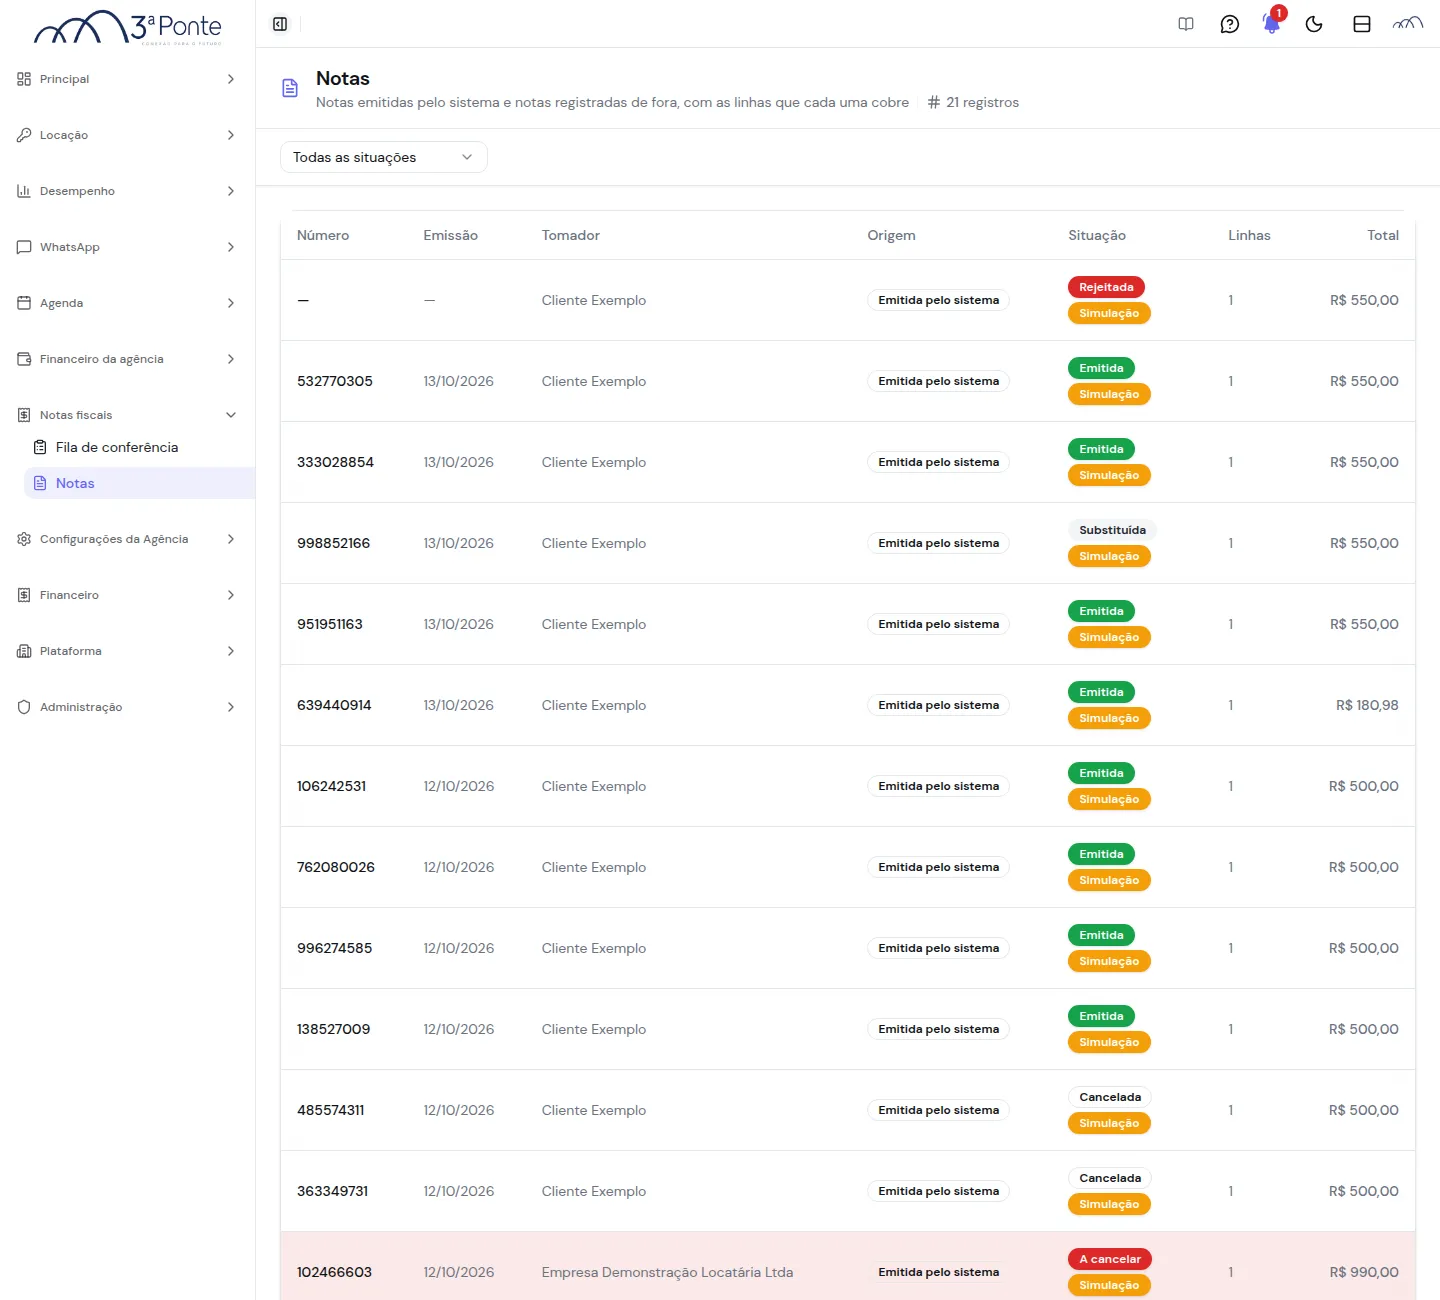
Task: Click the layout panel icon in header
Action: 1362,24
